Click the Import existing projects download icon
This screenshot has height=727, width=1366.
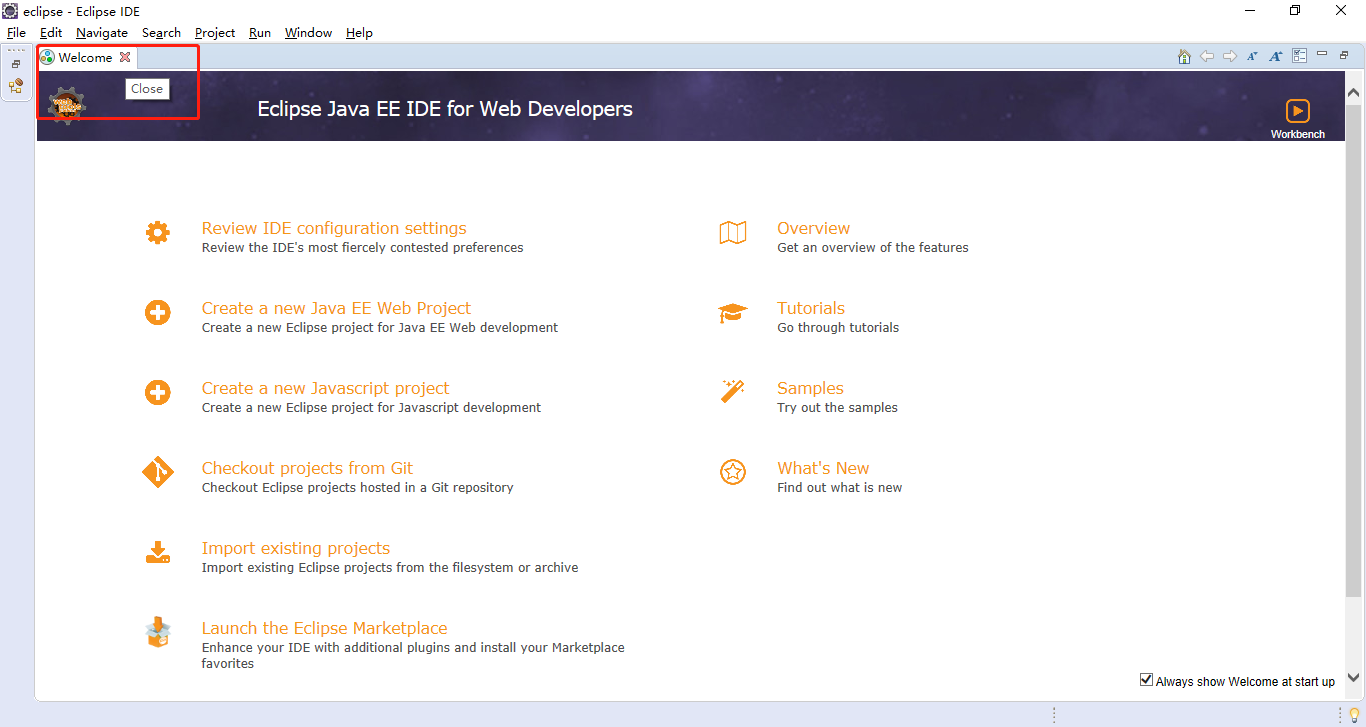coord(157,552)
